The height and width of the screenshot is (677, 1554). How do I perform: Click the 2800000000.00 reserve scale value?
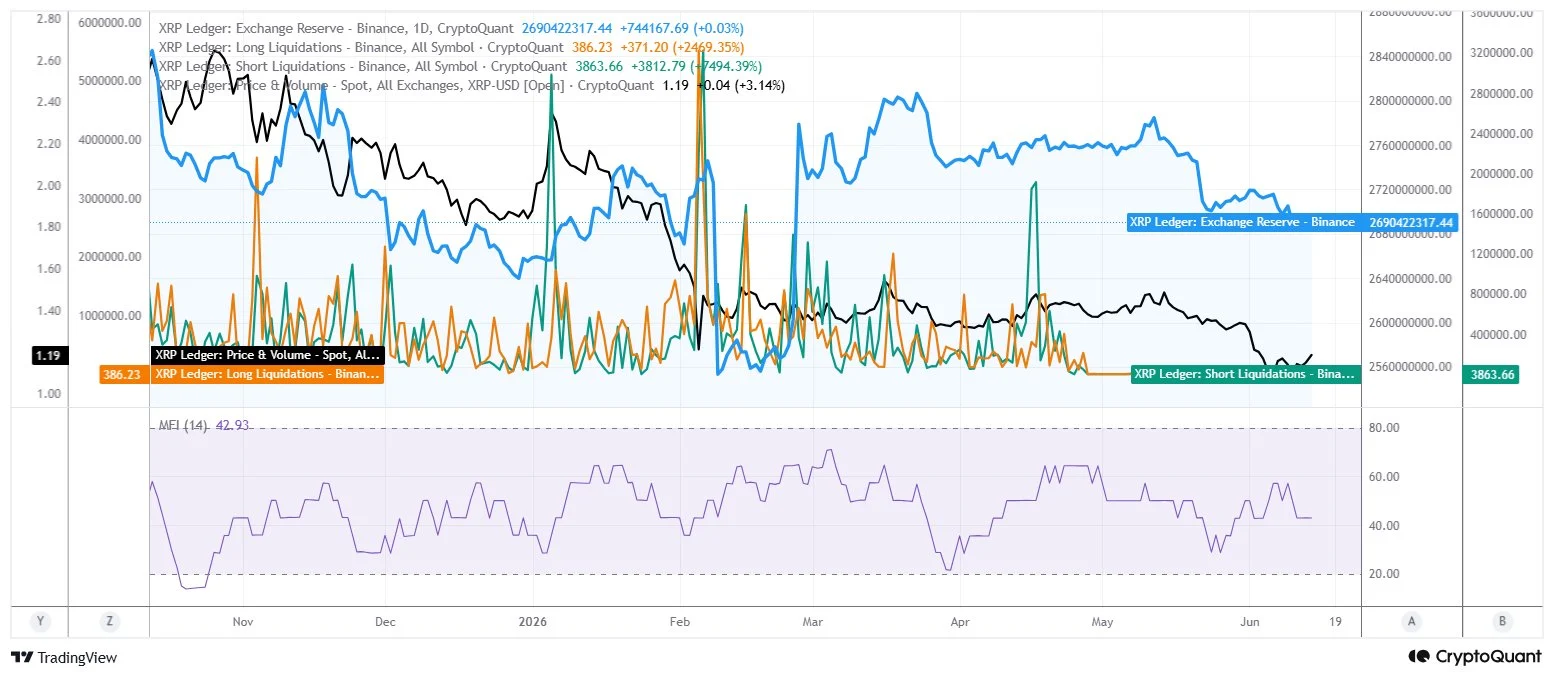[1411, 101]
